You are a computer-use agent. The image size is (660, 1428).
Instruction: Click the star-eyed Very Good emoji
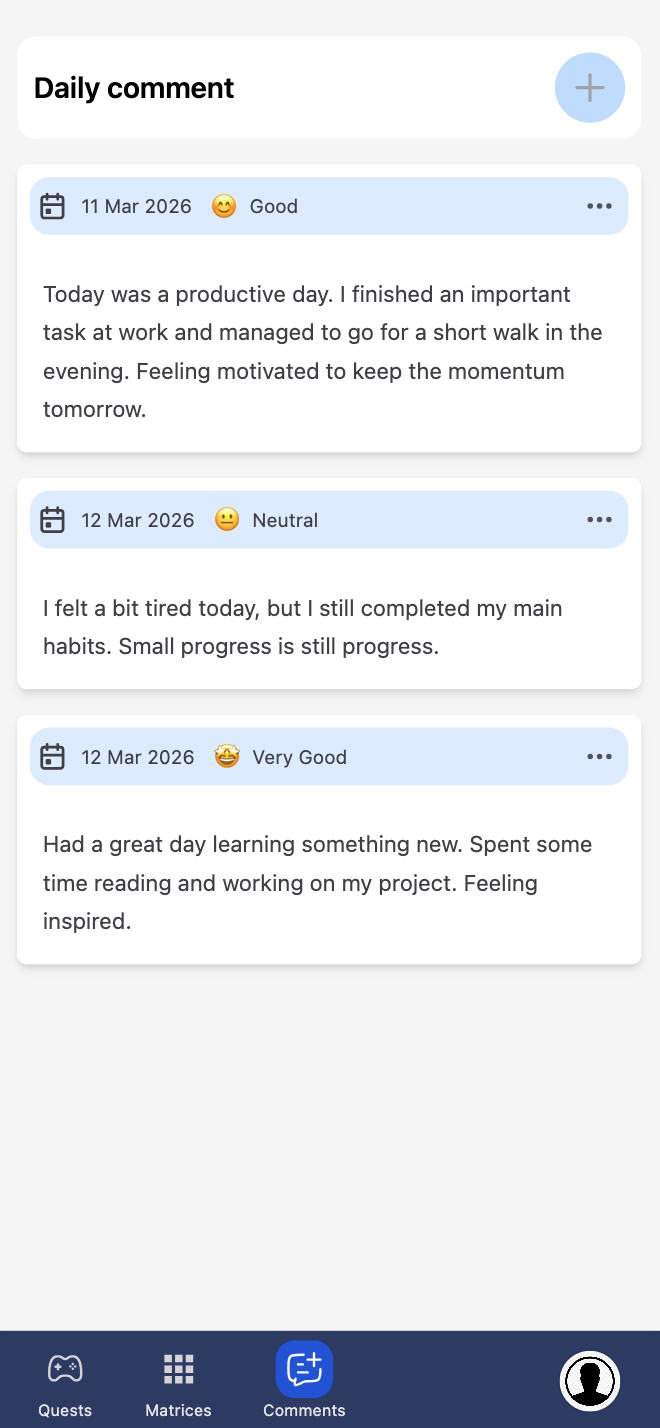[227, 757]
